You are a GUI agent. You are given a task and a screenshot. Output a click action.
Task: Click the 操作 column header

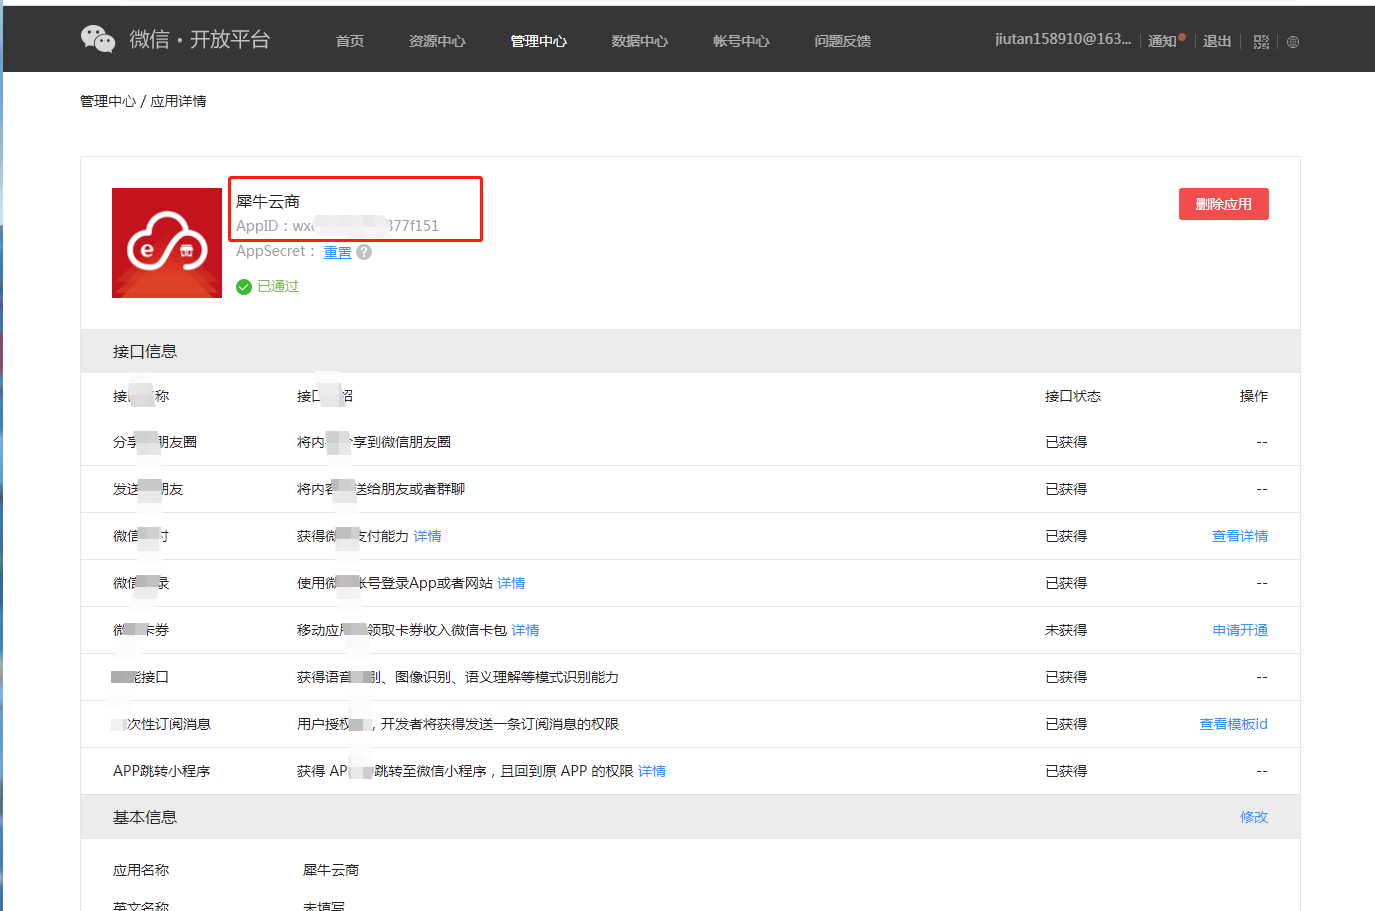coord(1254,396)
